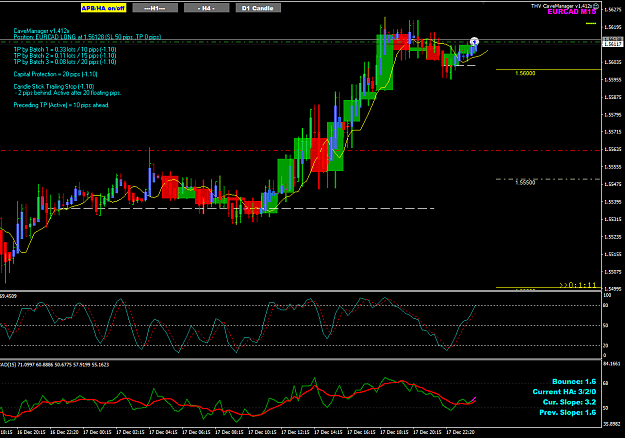The image size is (625, 438).
Task: Click the D1 Candle button
Action: click(x=258, y=8)
